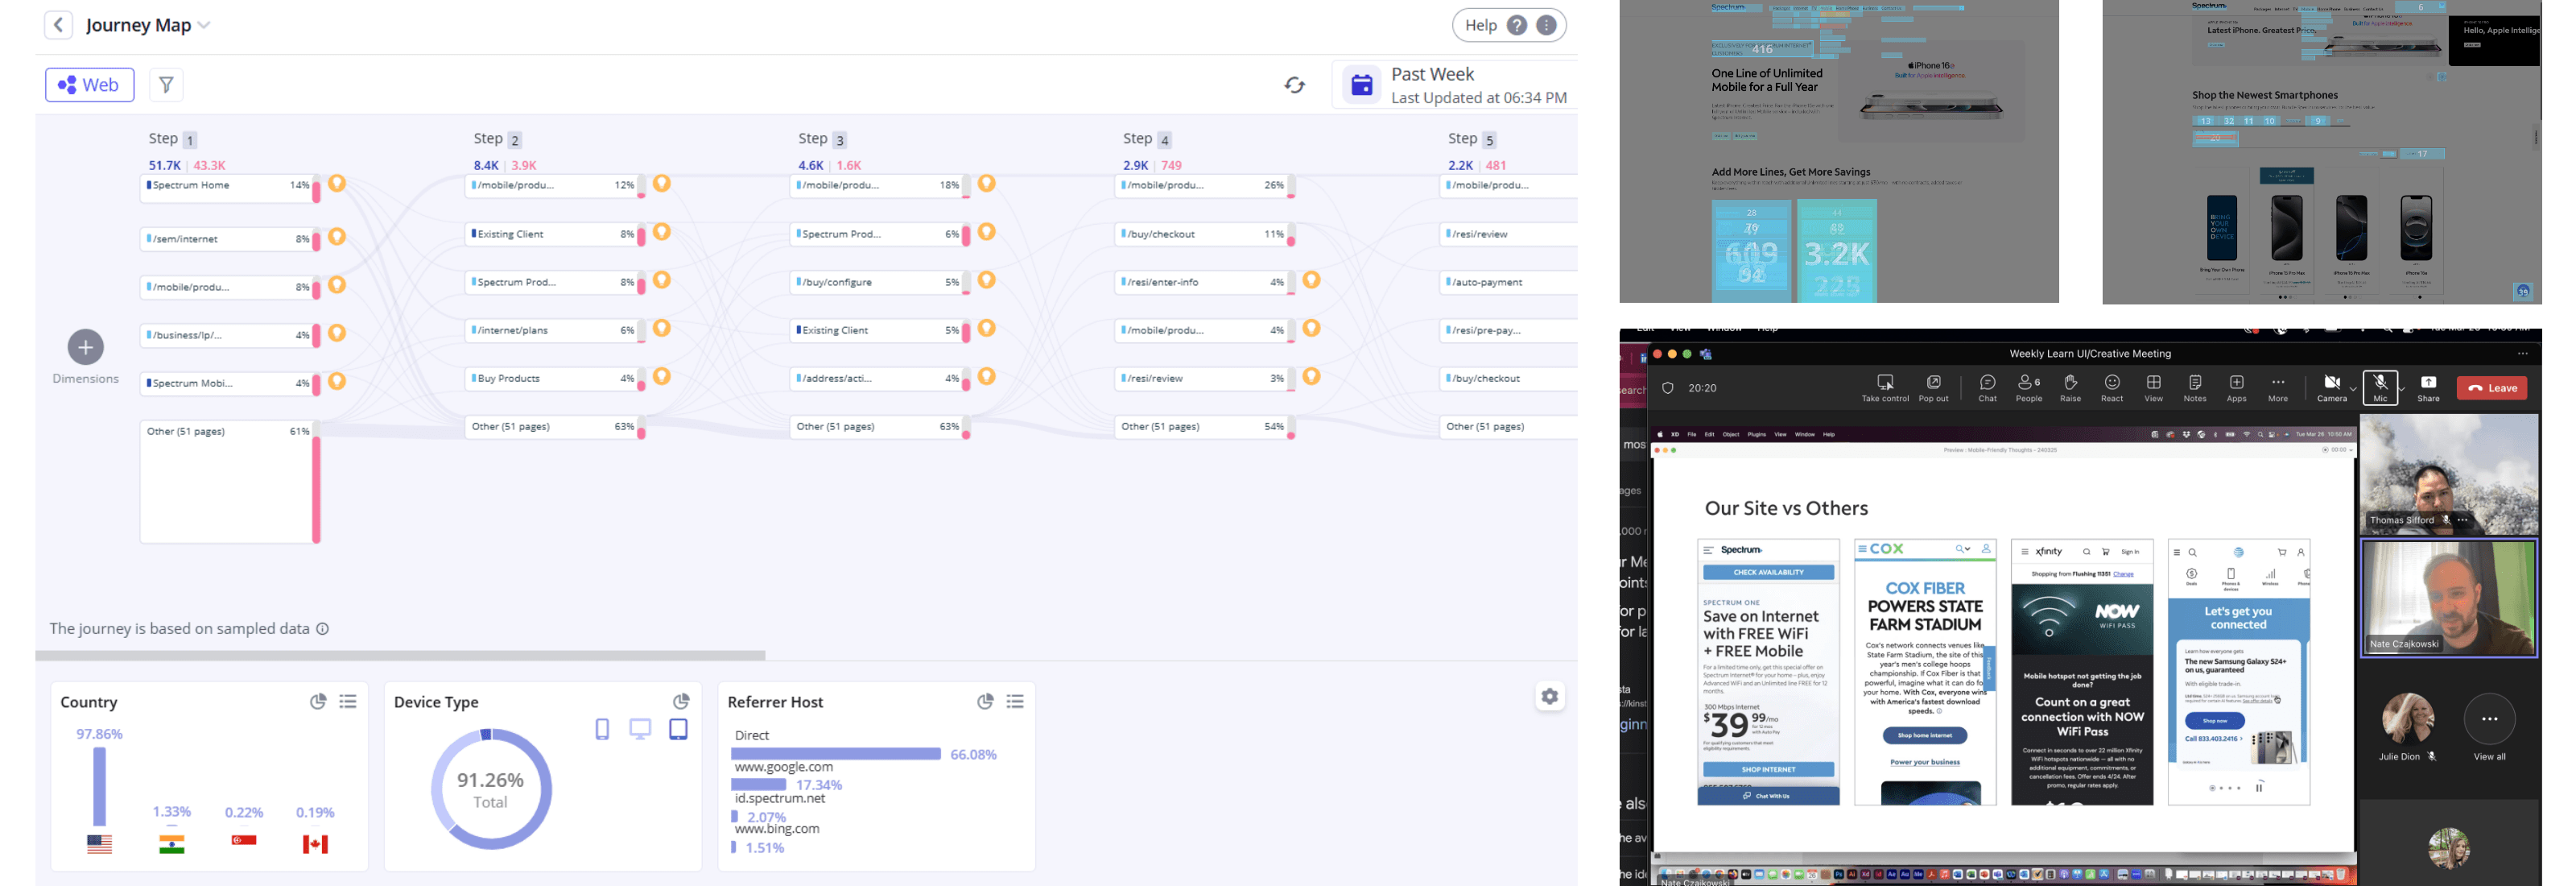
Task: Open the journey filter funnel icon
Action: [167, 85]
